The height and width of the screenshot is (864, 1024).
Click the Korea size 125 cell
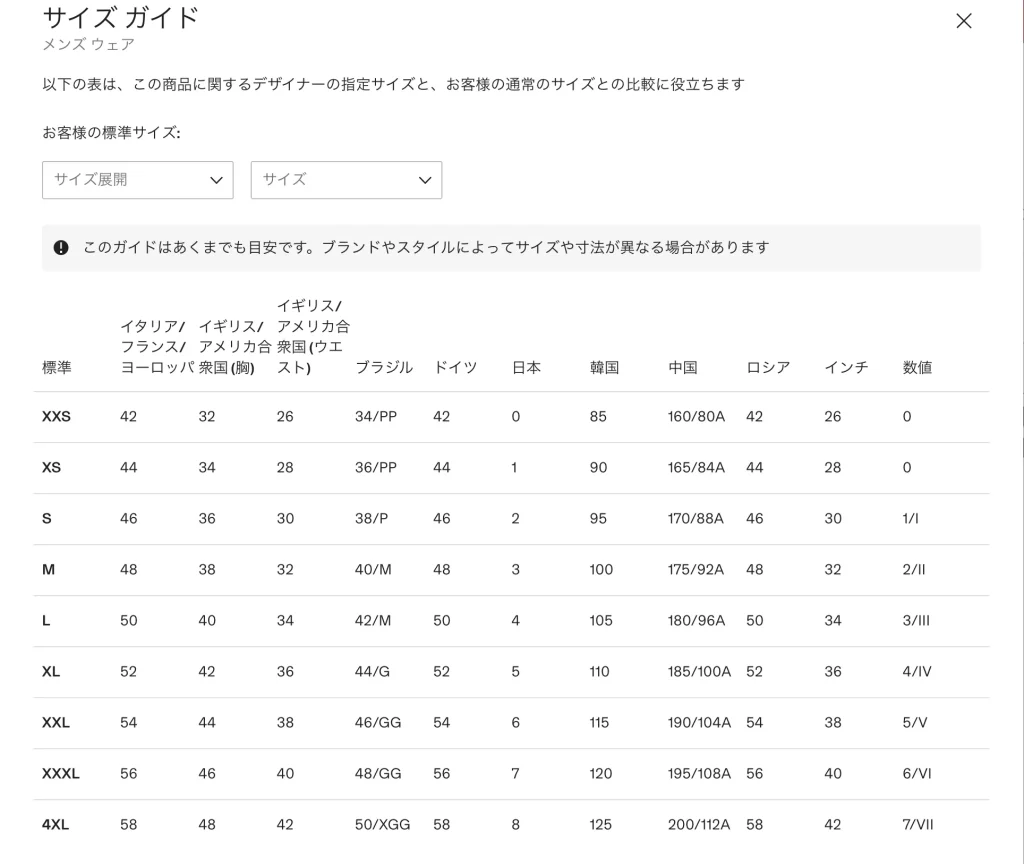(x=601, y=824)
